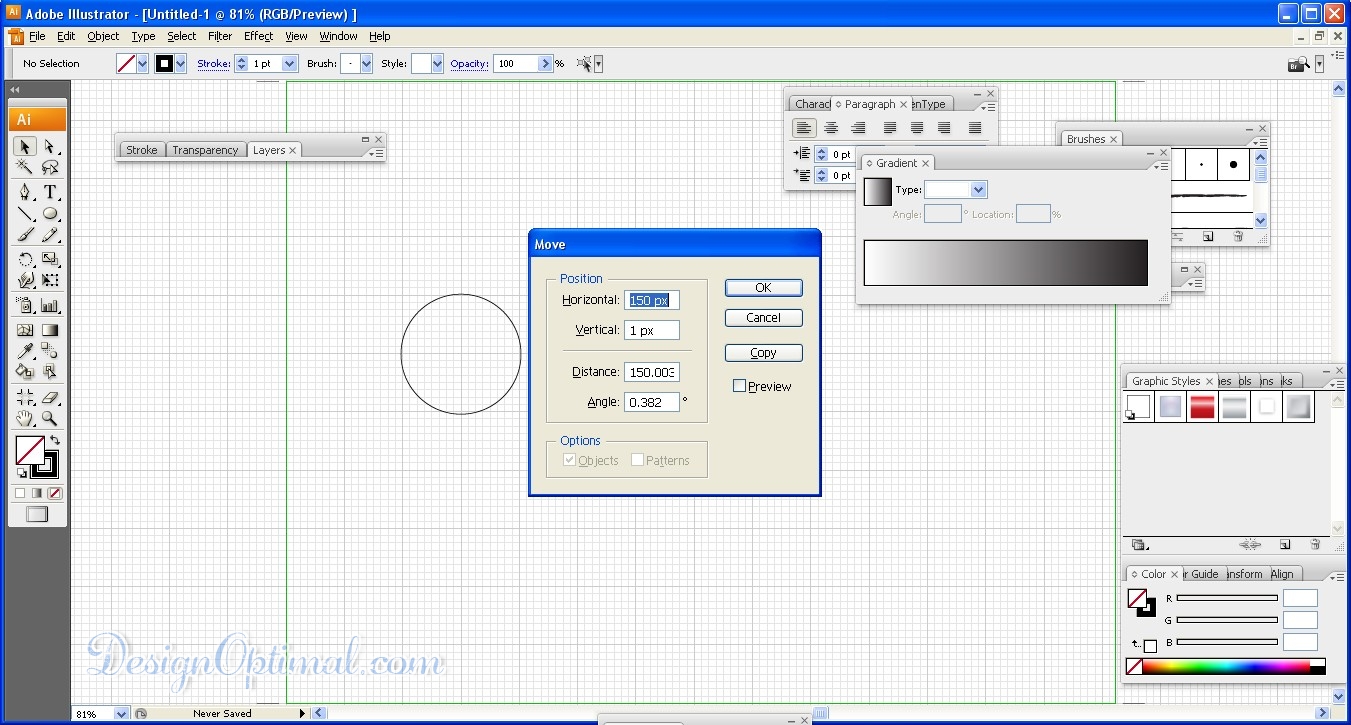This screenshot has height=725, width=1351.
Task: Open the stroke weight dropdown
Action: click(290, 64)
